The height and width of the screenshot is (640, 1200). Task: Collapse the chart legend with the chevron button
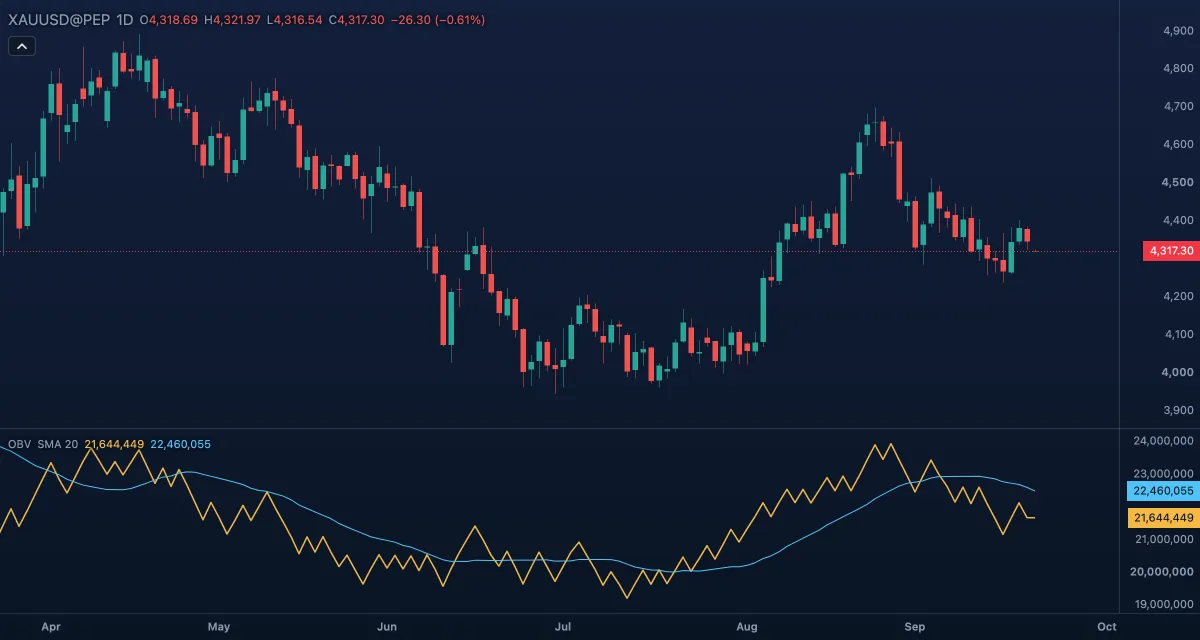click(22, 45)
